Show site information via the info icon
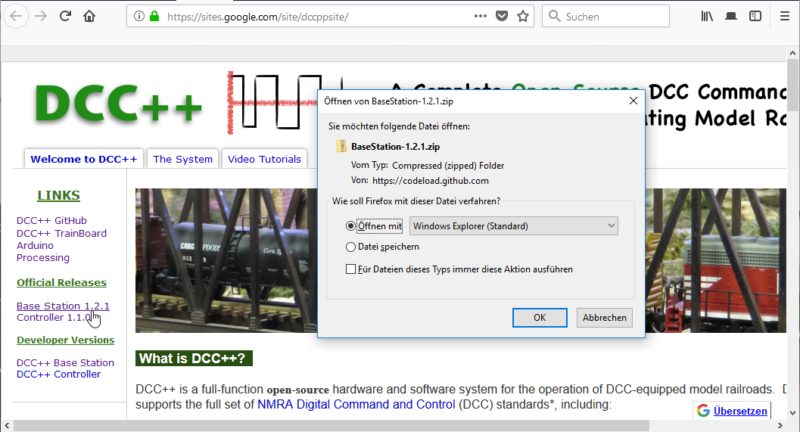Viewport: 800px width, 432px height. [x=139, y=16]
